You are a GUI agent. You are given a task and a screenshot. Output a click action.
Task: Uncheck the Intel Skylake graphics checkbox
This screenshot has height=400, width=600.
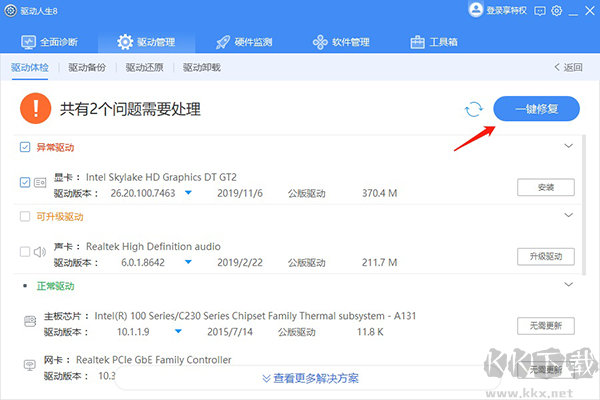pyautogui.click(x=25, y=182)
